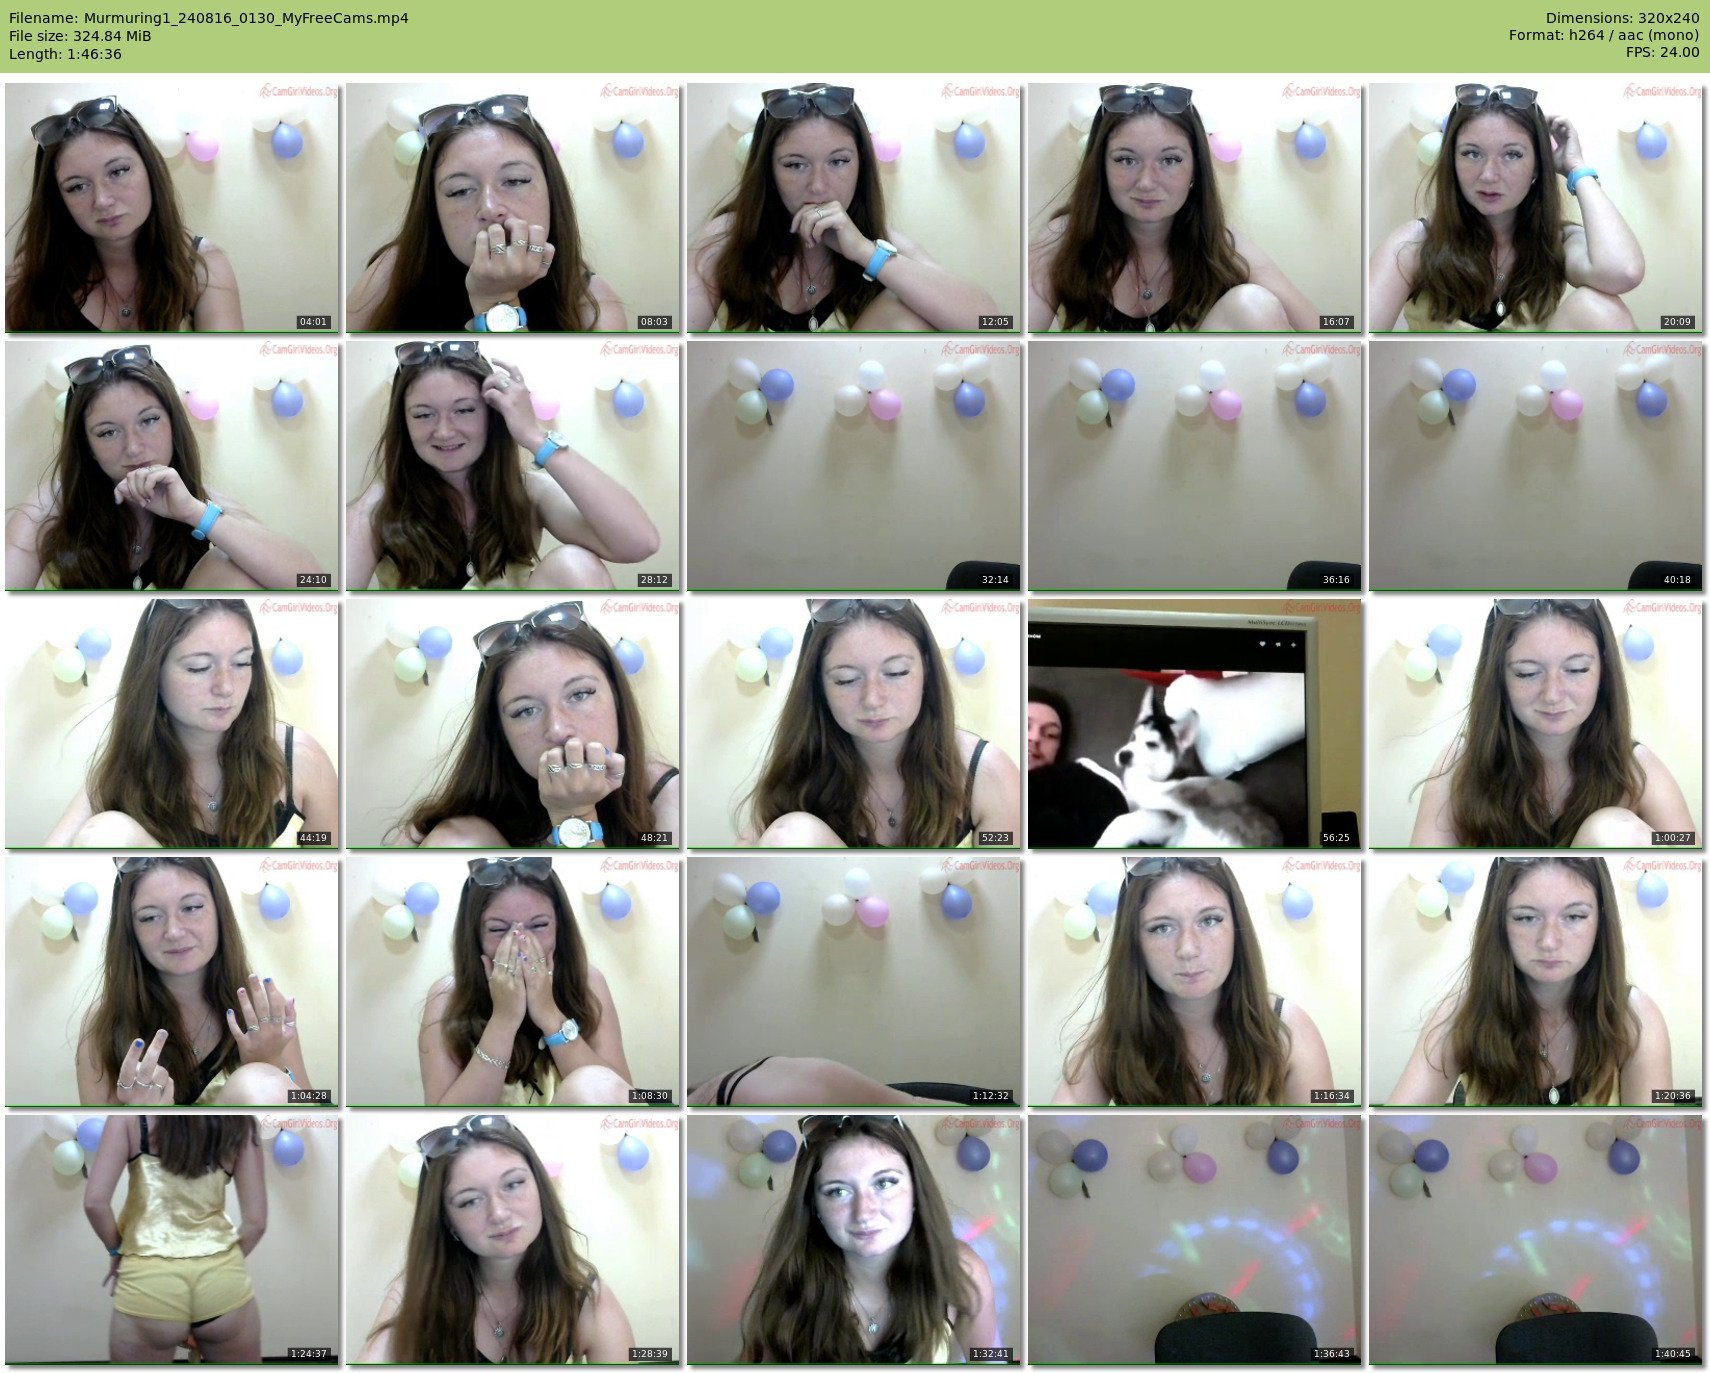
Task: Click the frame timed 1:04:28
Action: [172, 981]
